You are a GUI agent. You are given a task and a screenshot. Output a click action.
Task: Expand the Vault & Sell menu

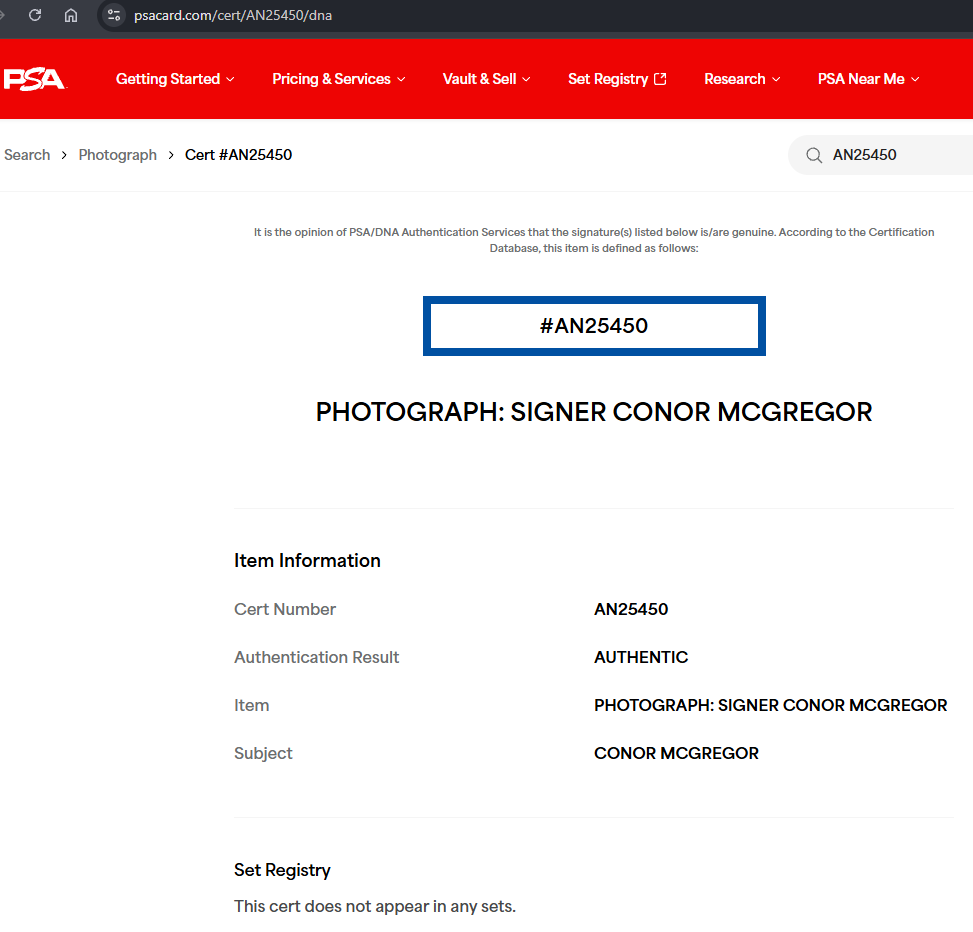click(x=486, y=79)
